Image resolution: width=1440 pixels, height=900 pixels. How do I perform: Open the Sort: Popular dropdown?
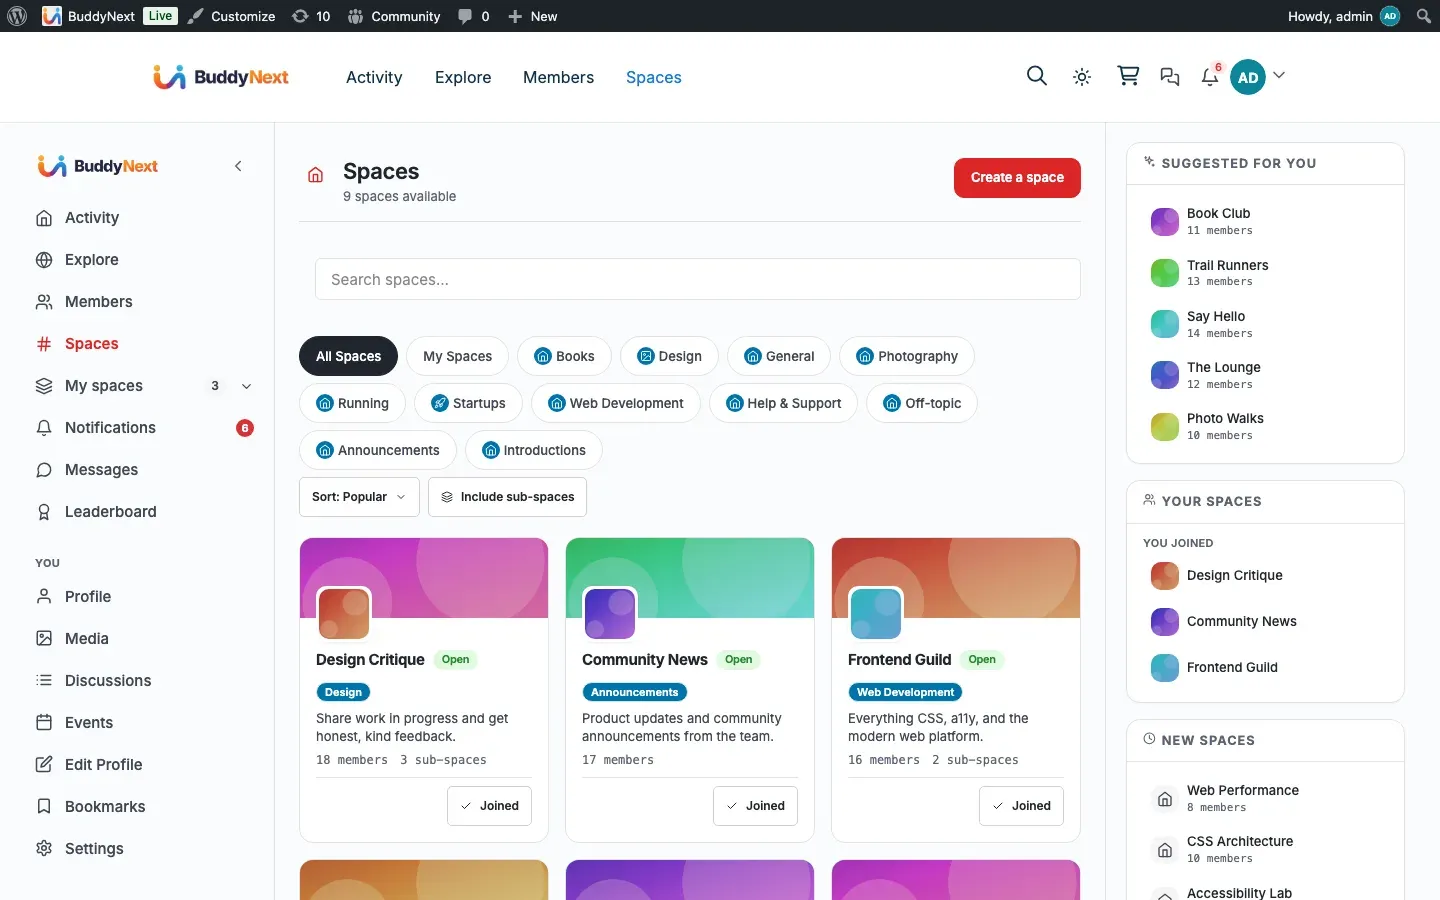coord(359,497)
